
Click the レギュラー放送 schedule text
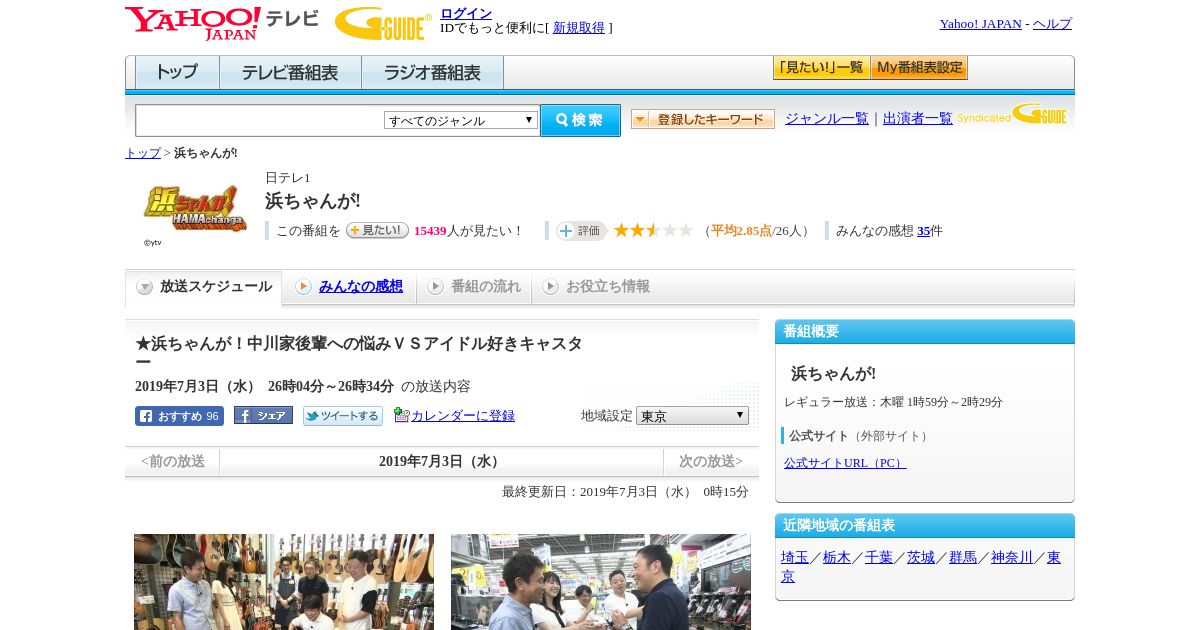893,402
